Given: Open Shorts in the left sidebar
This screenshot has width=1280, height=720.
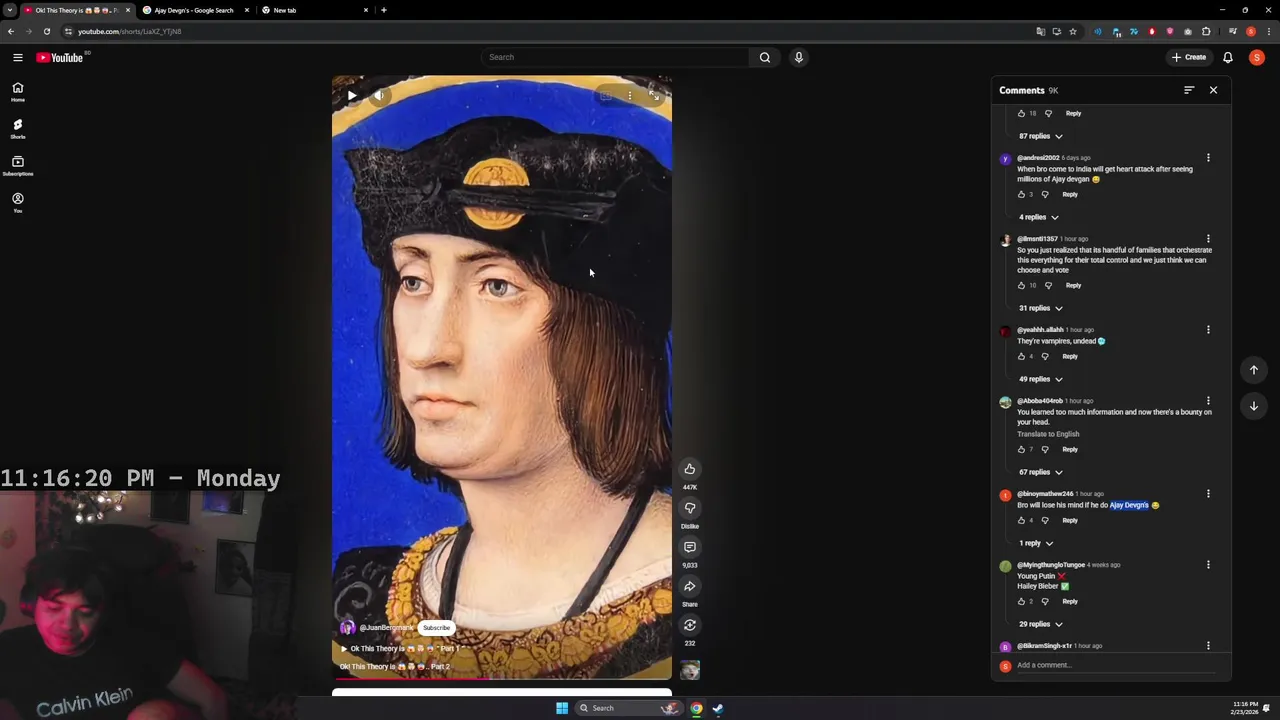Looking at the screenshot, I should click(x=17, y=129).
